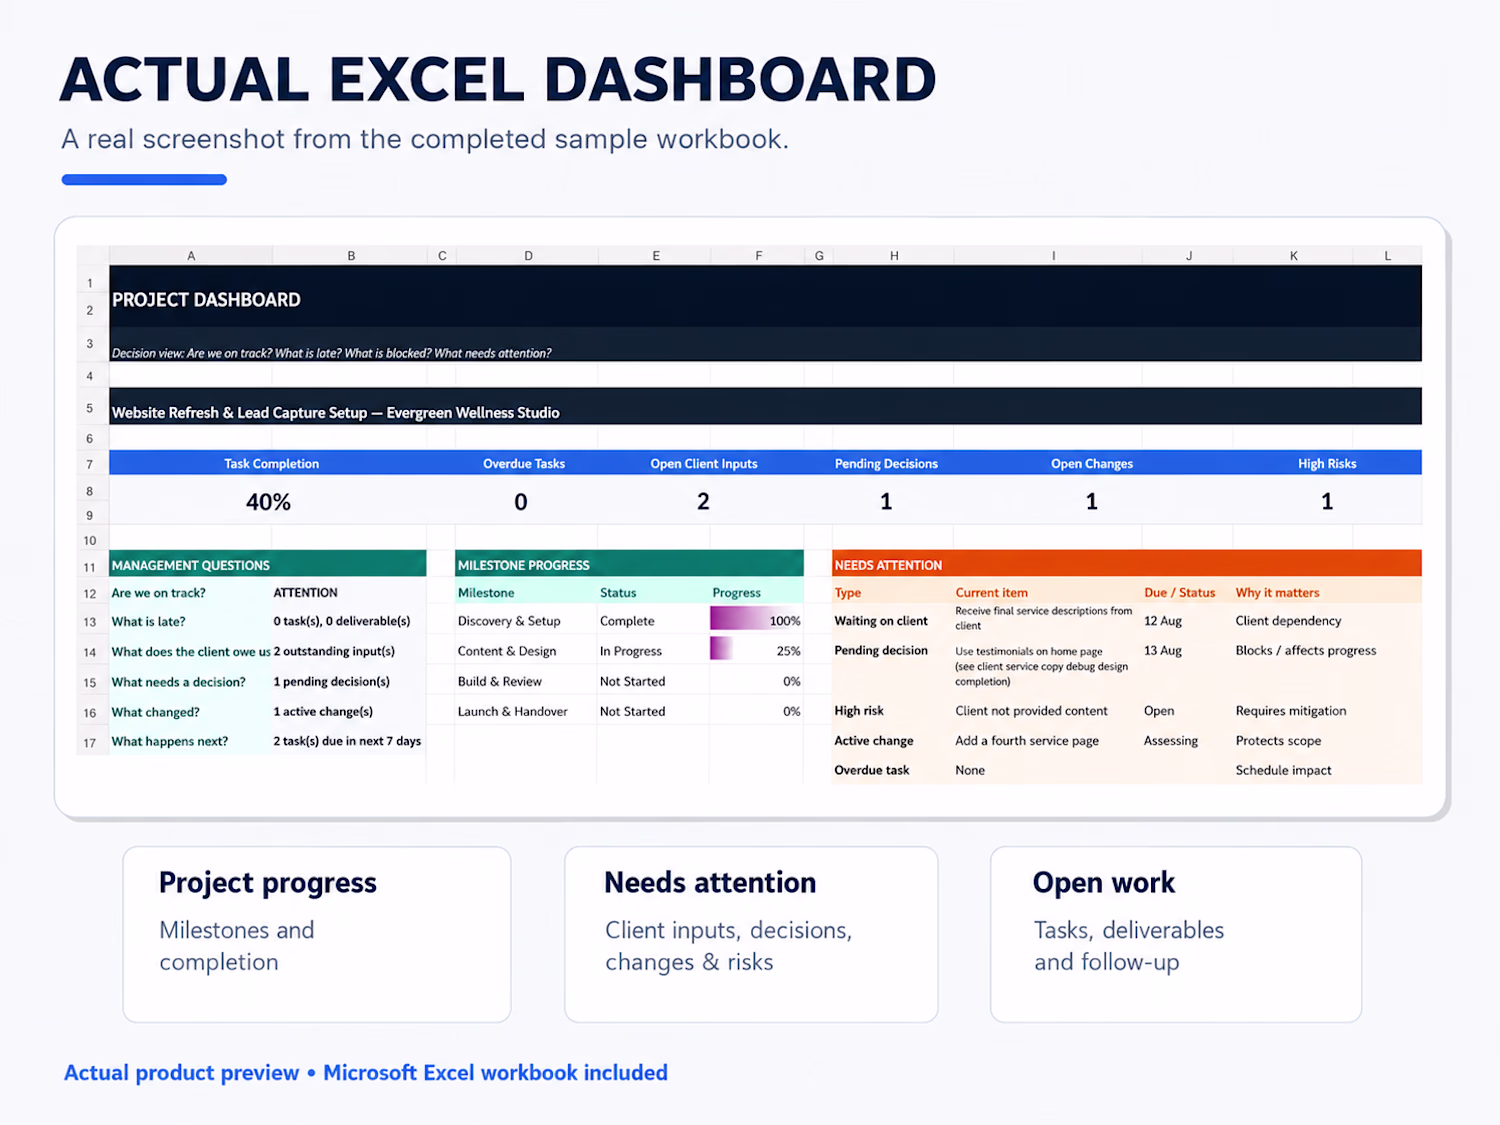This screenshot has height=1125, width=1500.
Task: Click 'Not Started' status for Build & Review
Action: [632, 682]
